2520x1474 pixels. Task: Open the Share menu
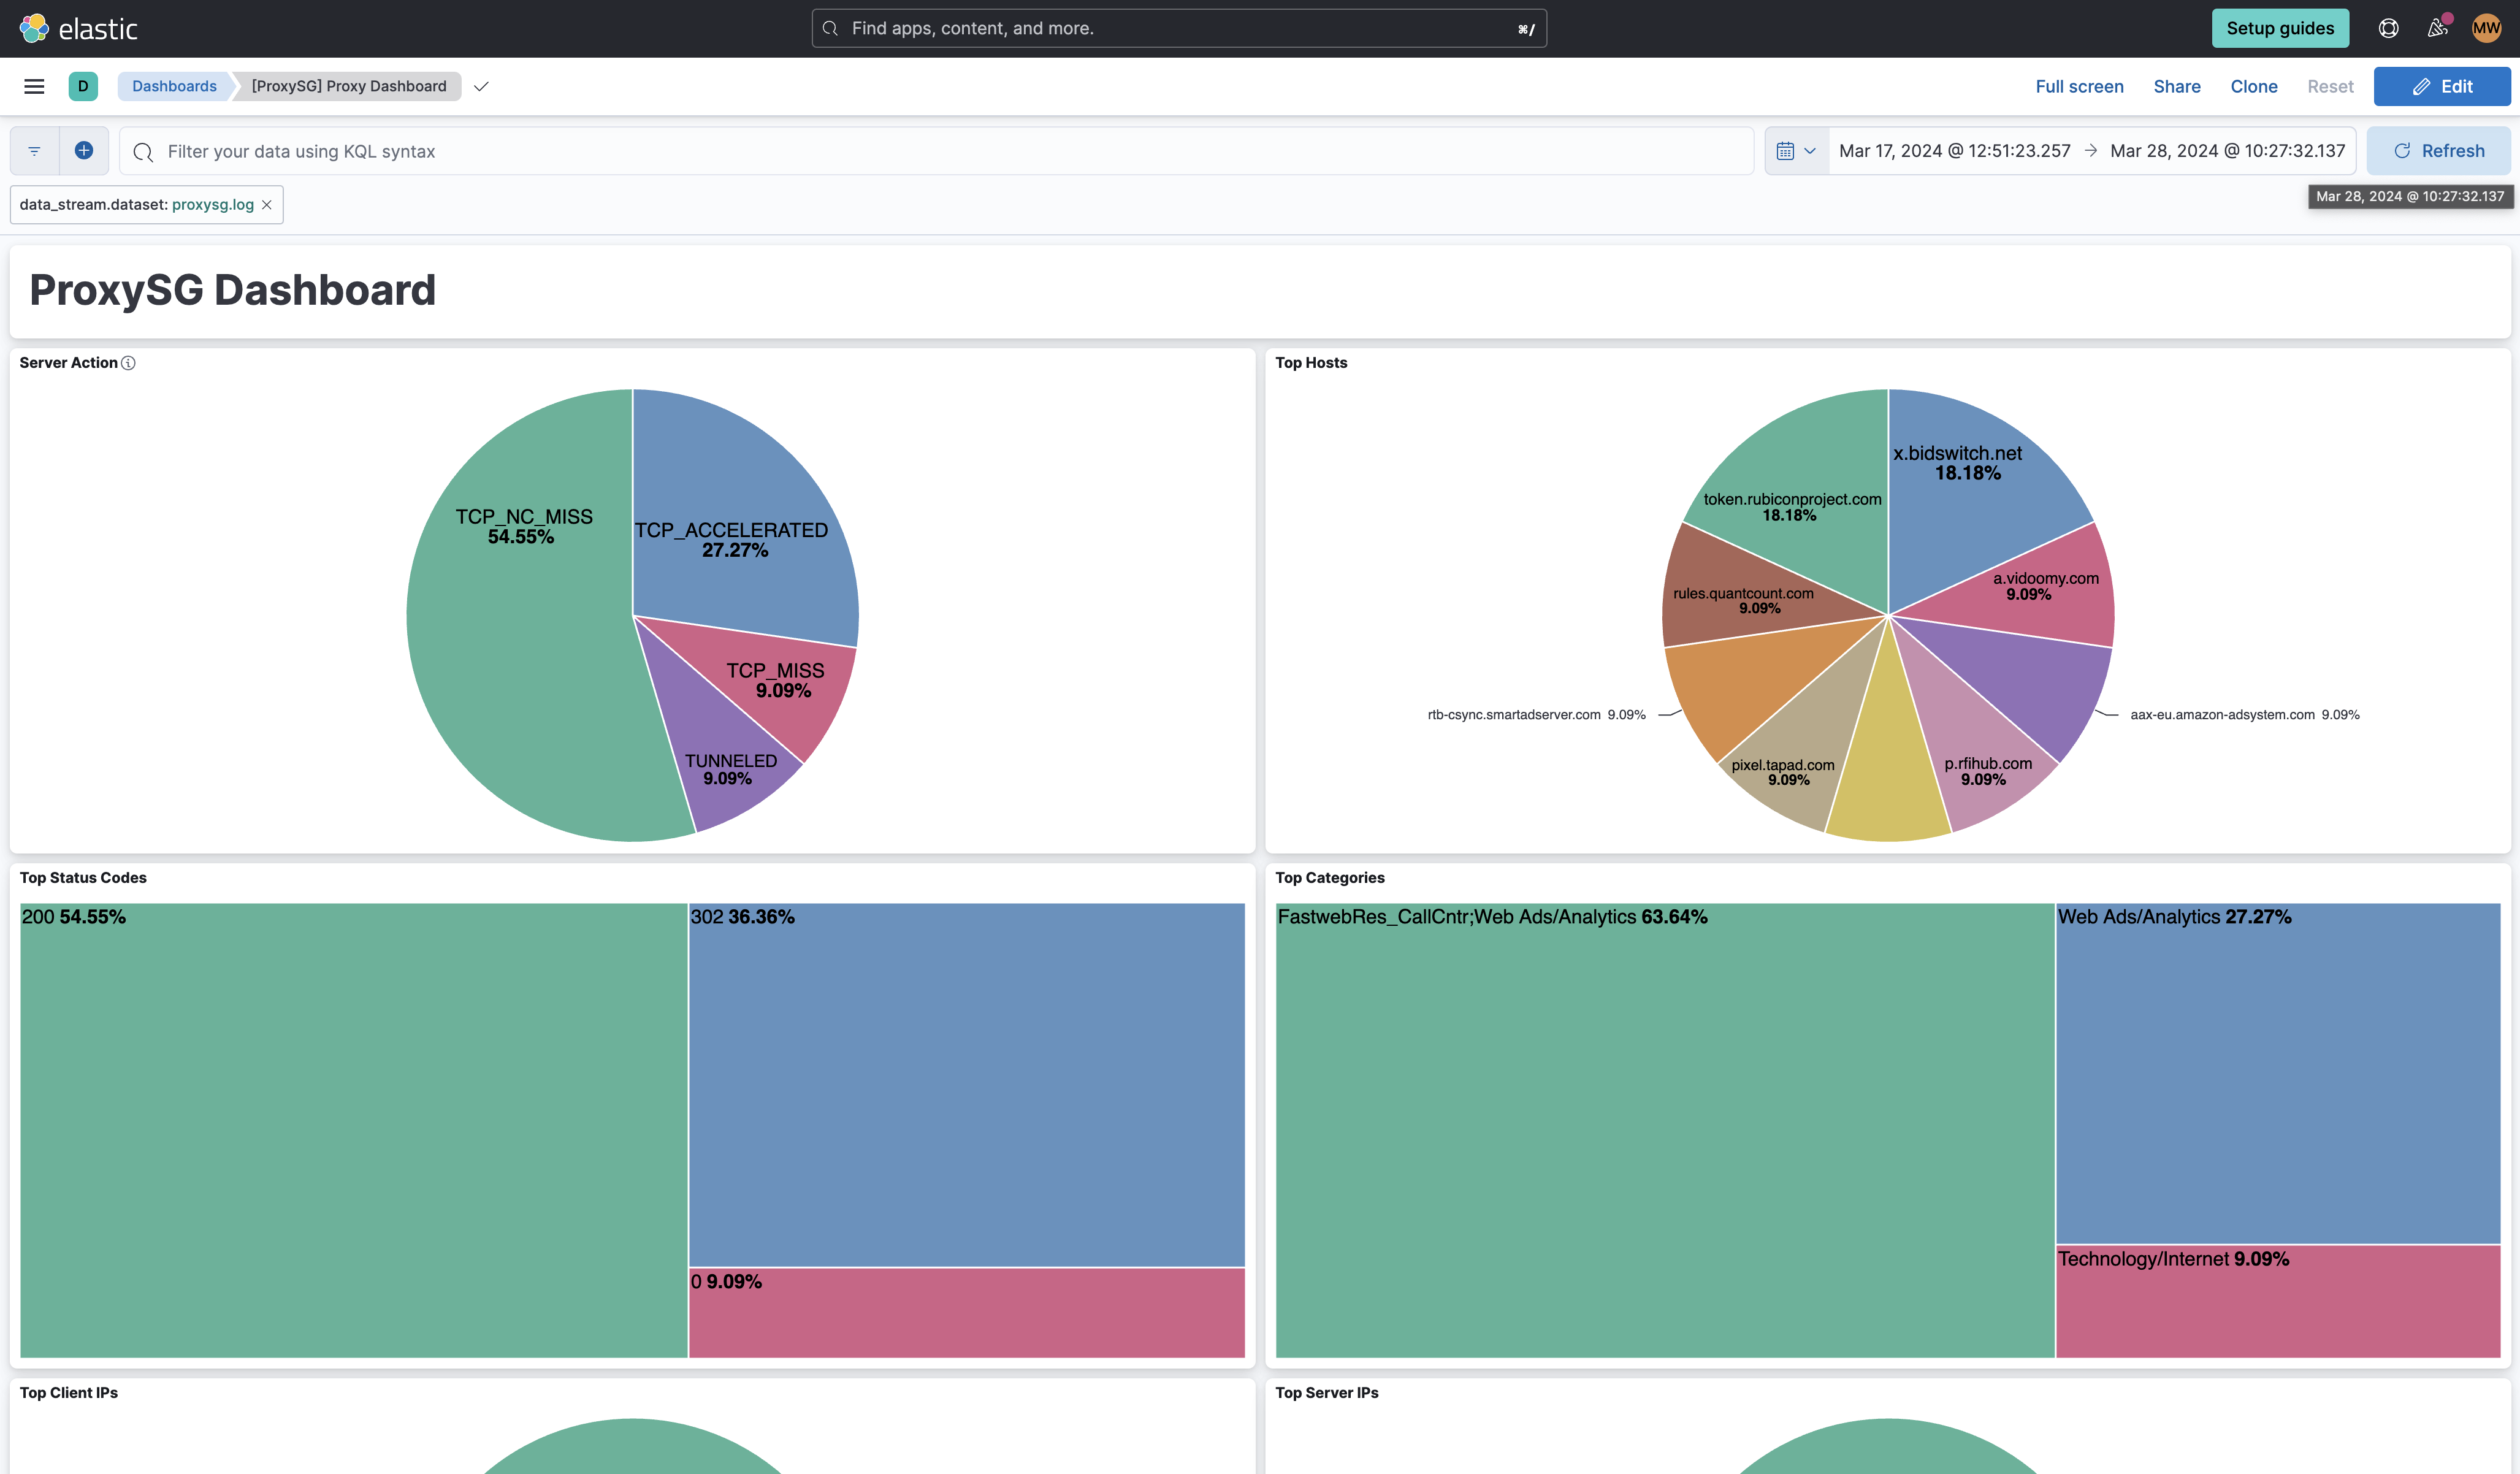pyautogui.click(x=2176, y=86)
